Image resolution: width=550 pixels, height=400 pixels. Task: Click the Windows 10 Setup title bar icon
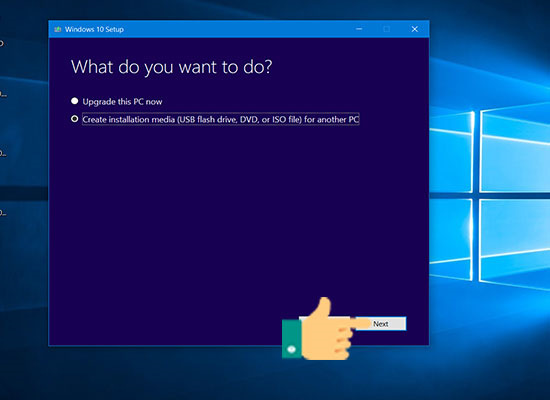click(58, 29)
